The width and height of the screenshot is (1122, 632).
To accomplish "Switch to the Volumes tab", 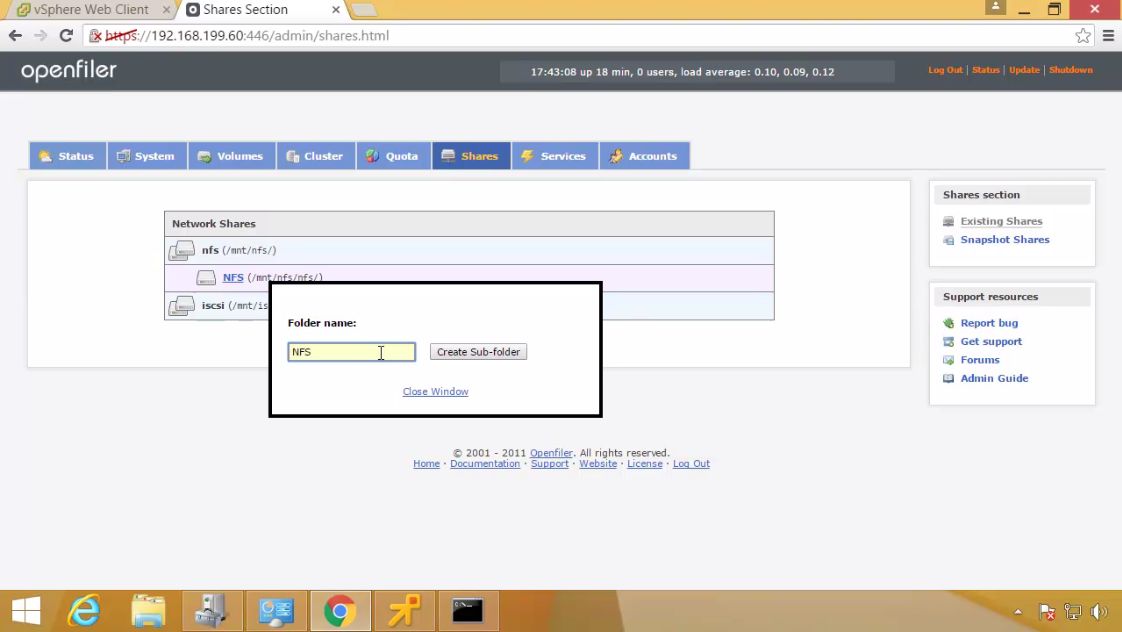I will pyautogui.click(x=231, y=156).
